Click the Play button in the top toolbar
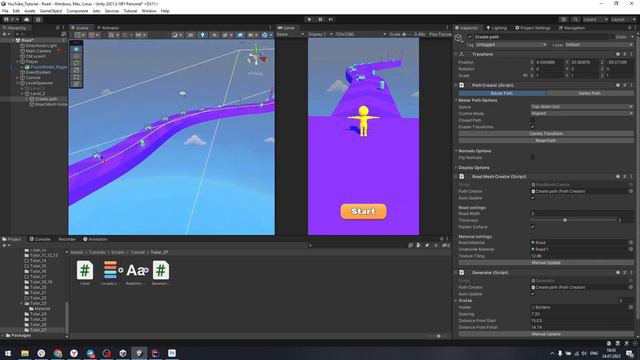 309,19
